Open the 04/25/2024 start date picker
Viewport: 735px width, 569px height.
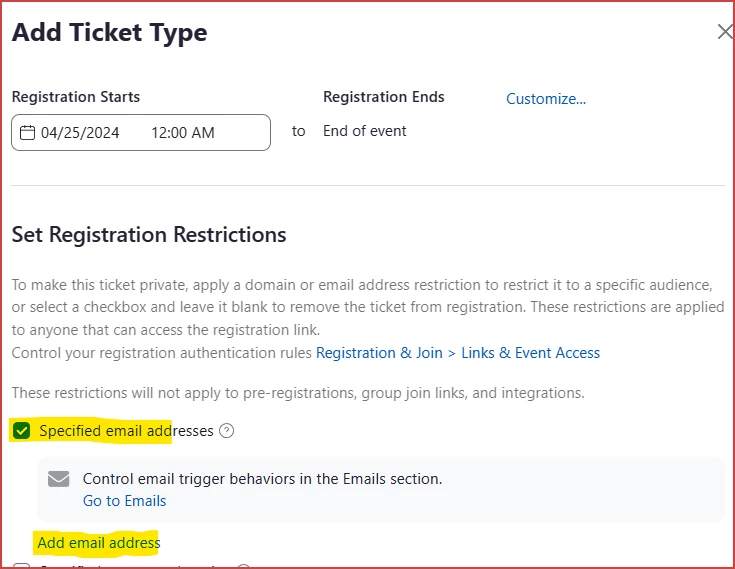[x=80, y=133]
